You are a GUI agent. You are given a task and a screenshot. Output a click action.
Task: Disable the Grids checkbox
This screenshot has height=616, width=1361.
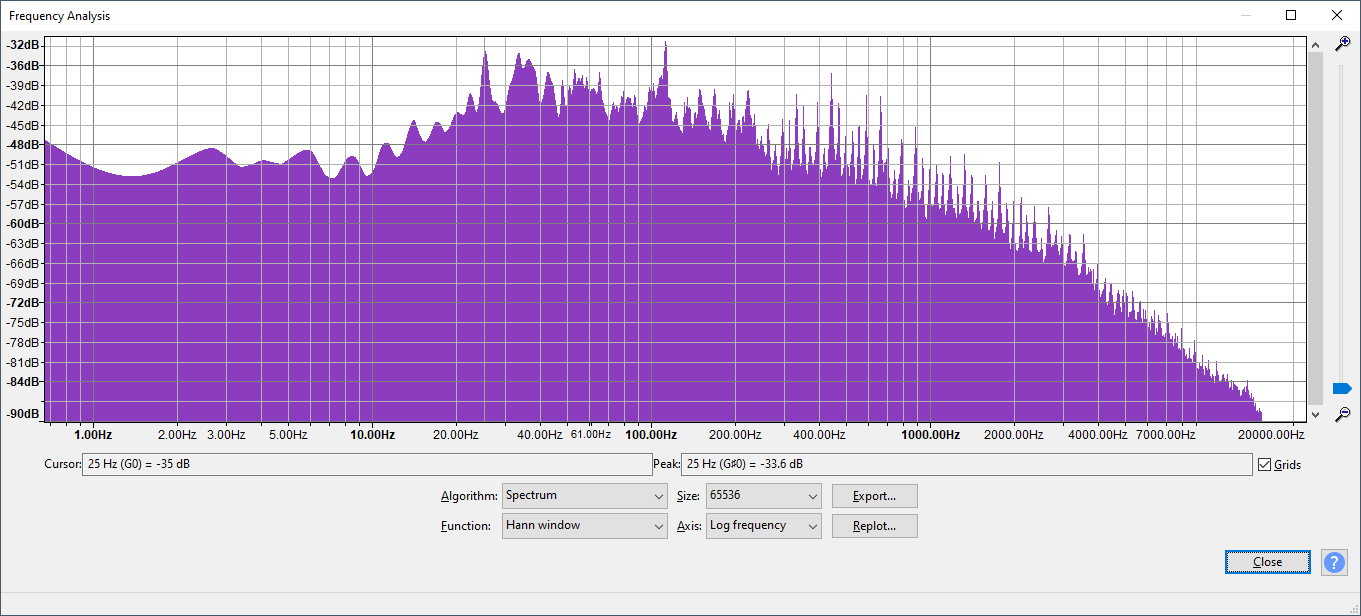tap(1265, 464)
